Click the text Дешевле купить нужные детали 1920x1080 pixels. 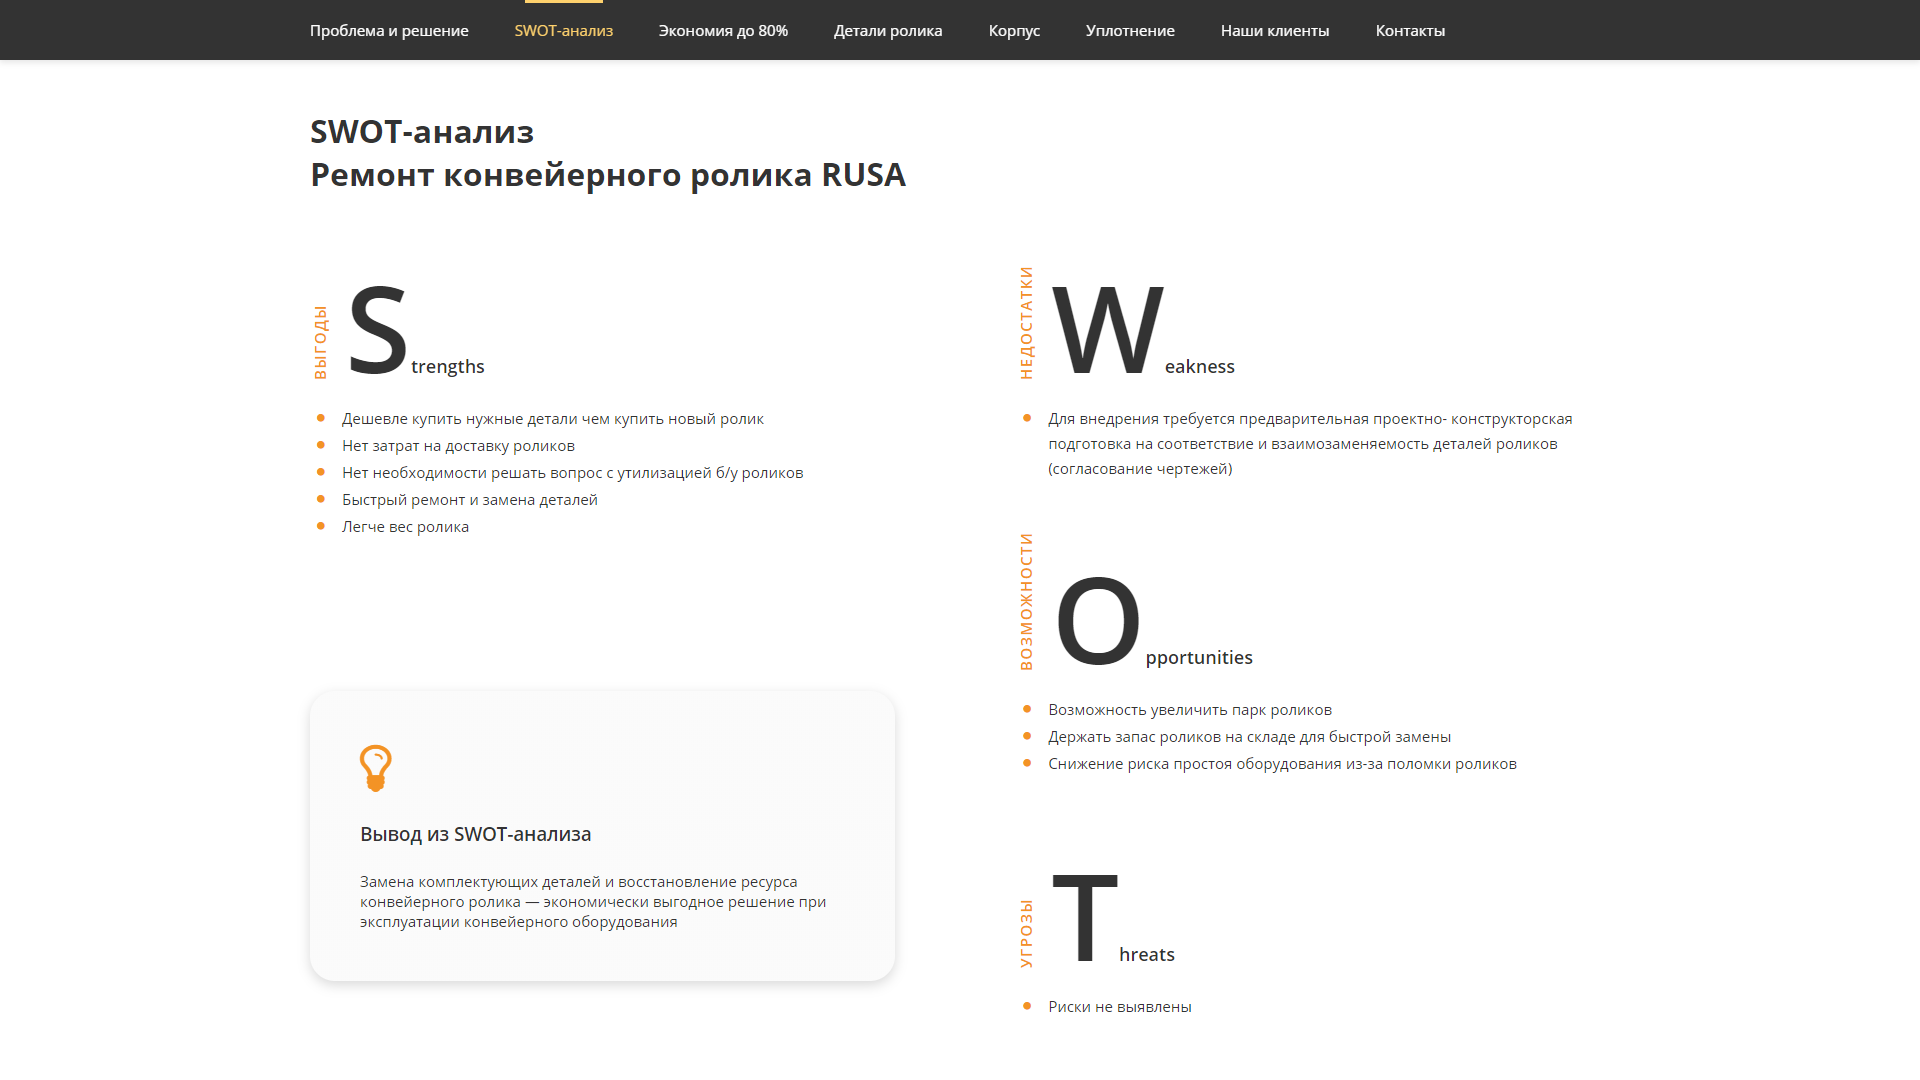click(553, 419)
